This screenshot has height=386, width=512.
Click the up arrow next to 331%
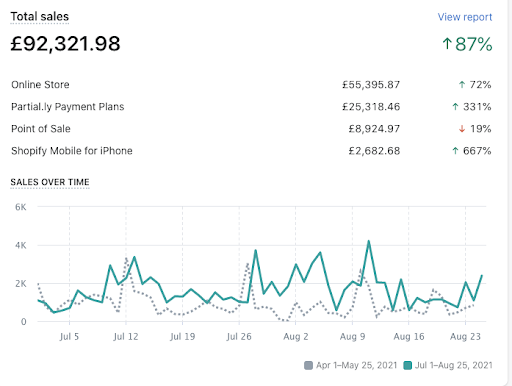455,107
